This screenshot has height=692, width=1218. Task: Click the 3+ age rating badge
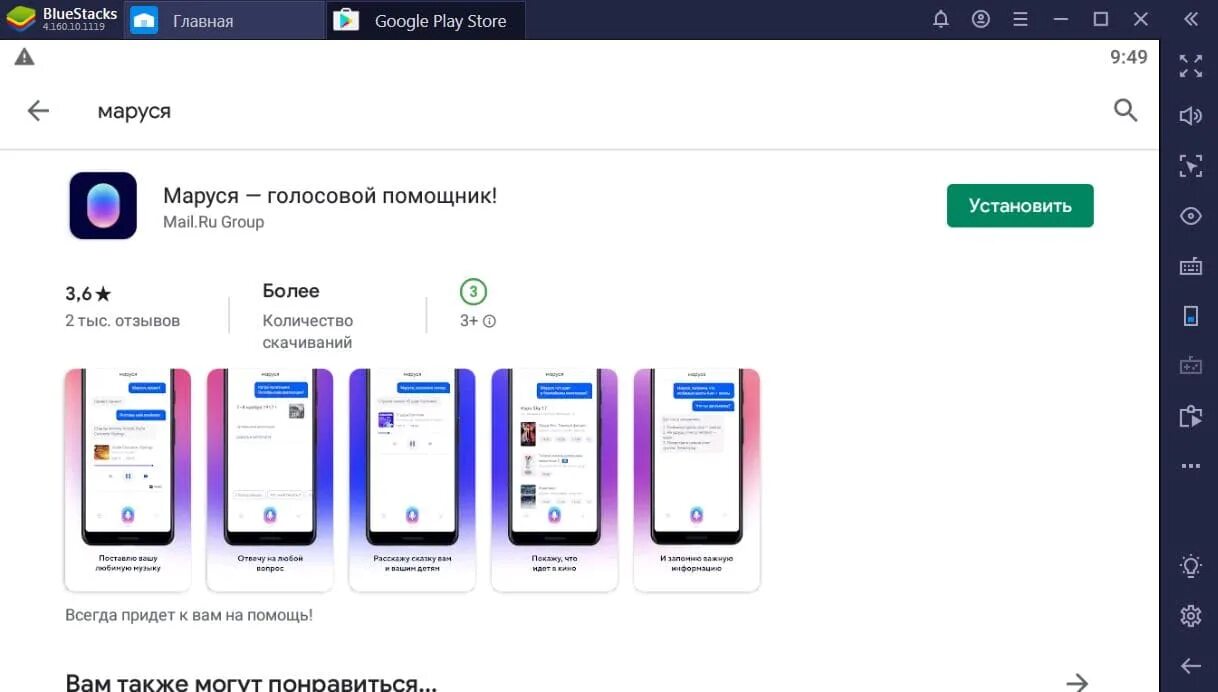473,292
